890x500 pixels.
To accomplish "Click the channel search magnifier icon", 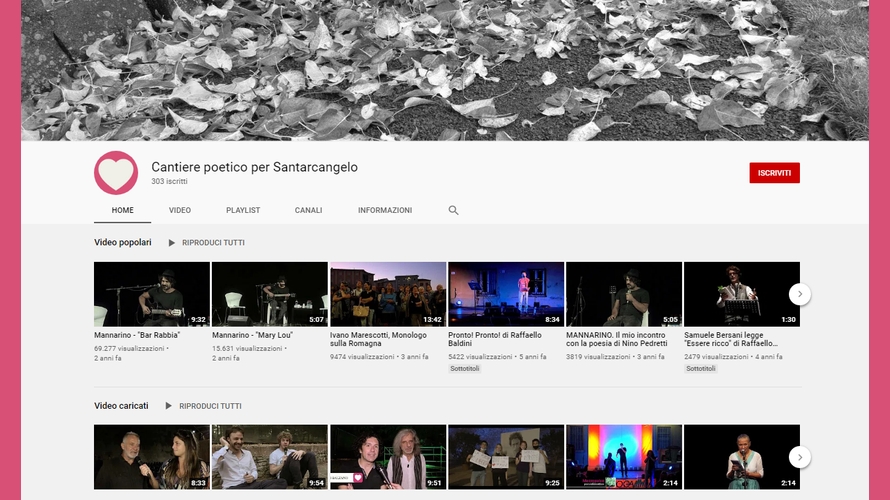I will 453,211.
